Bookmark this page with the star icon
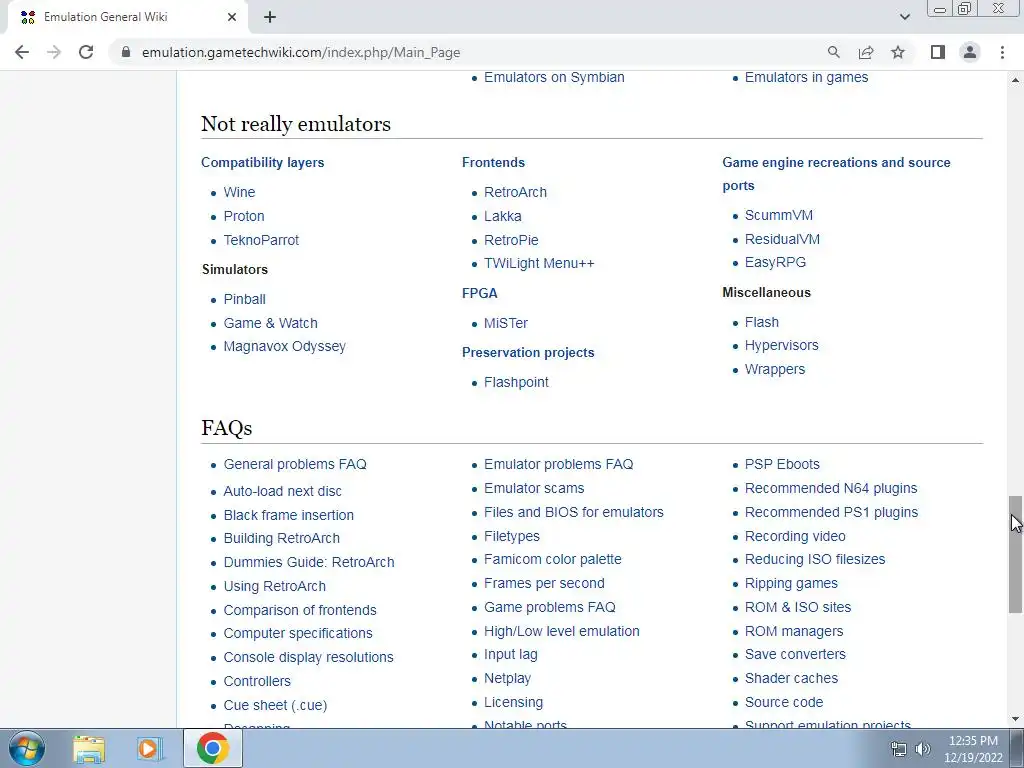The height and width of the screenshot is (768, 1024). tap(898, 52)
